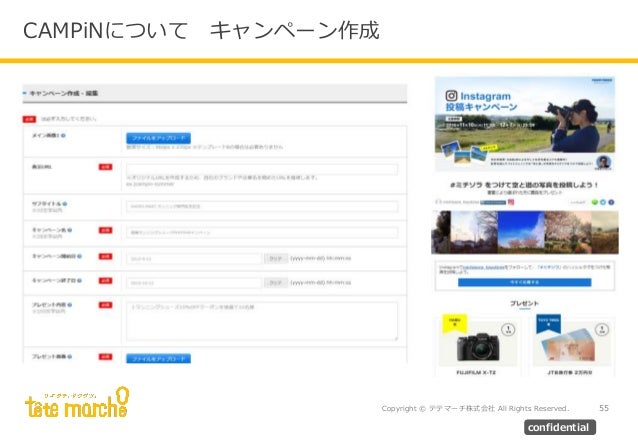Viewport: 638px width, 442px height.
Task: Click the small Instagram icon beside the account name
Action: (511, 202)
